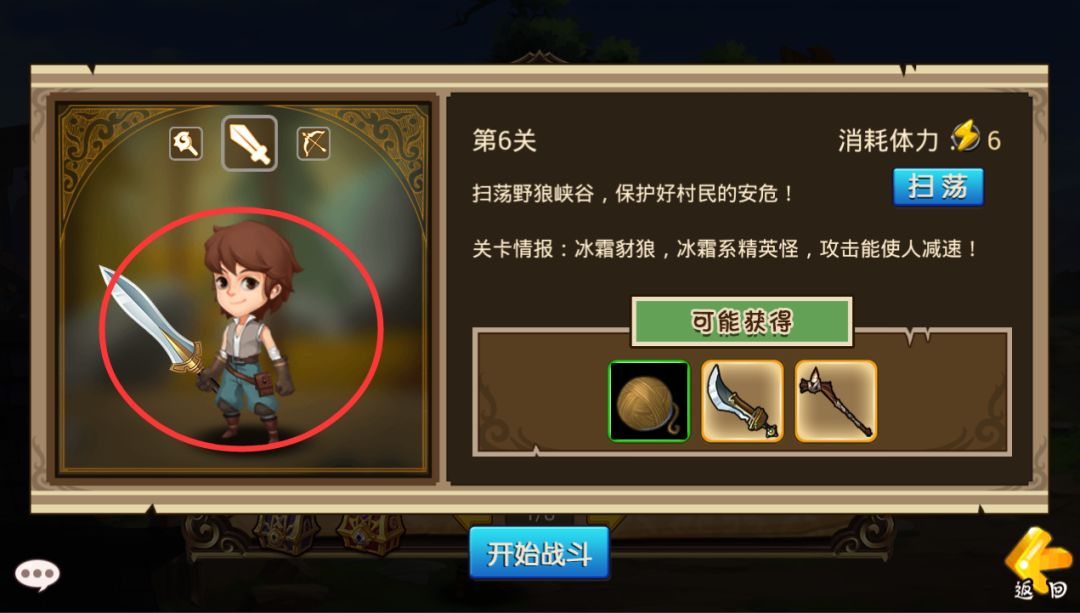
Task: Click the 关卡情报 stage intel text
Action: click(x=725, y=249)
